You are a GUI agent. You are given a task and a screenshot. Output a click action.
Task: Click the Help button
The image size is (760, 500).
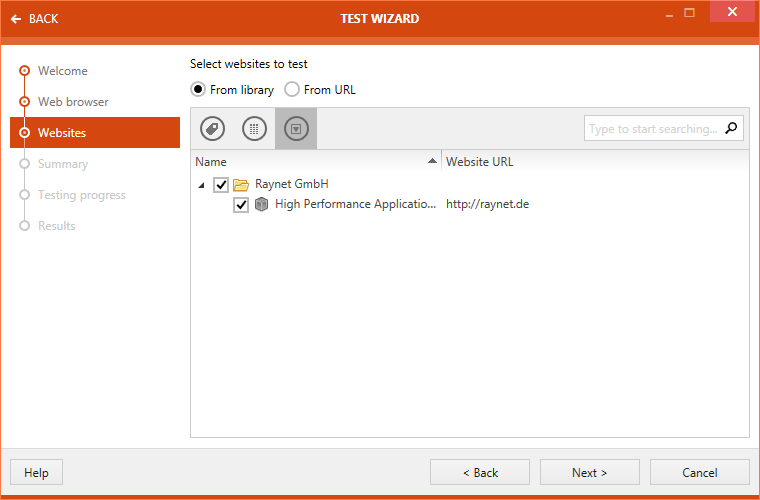(36, 472)
